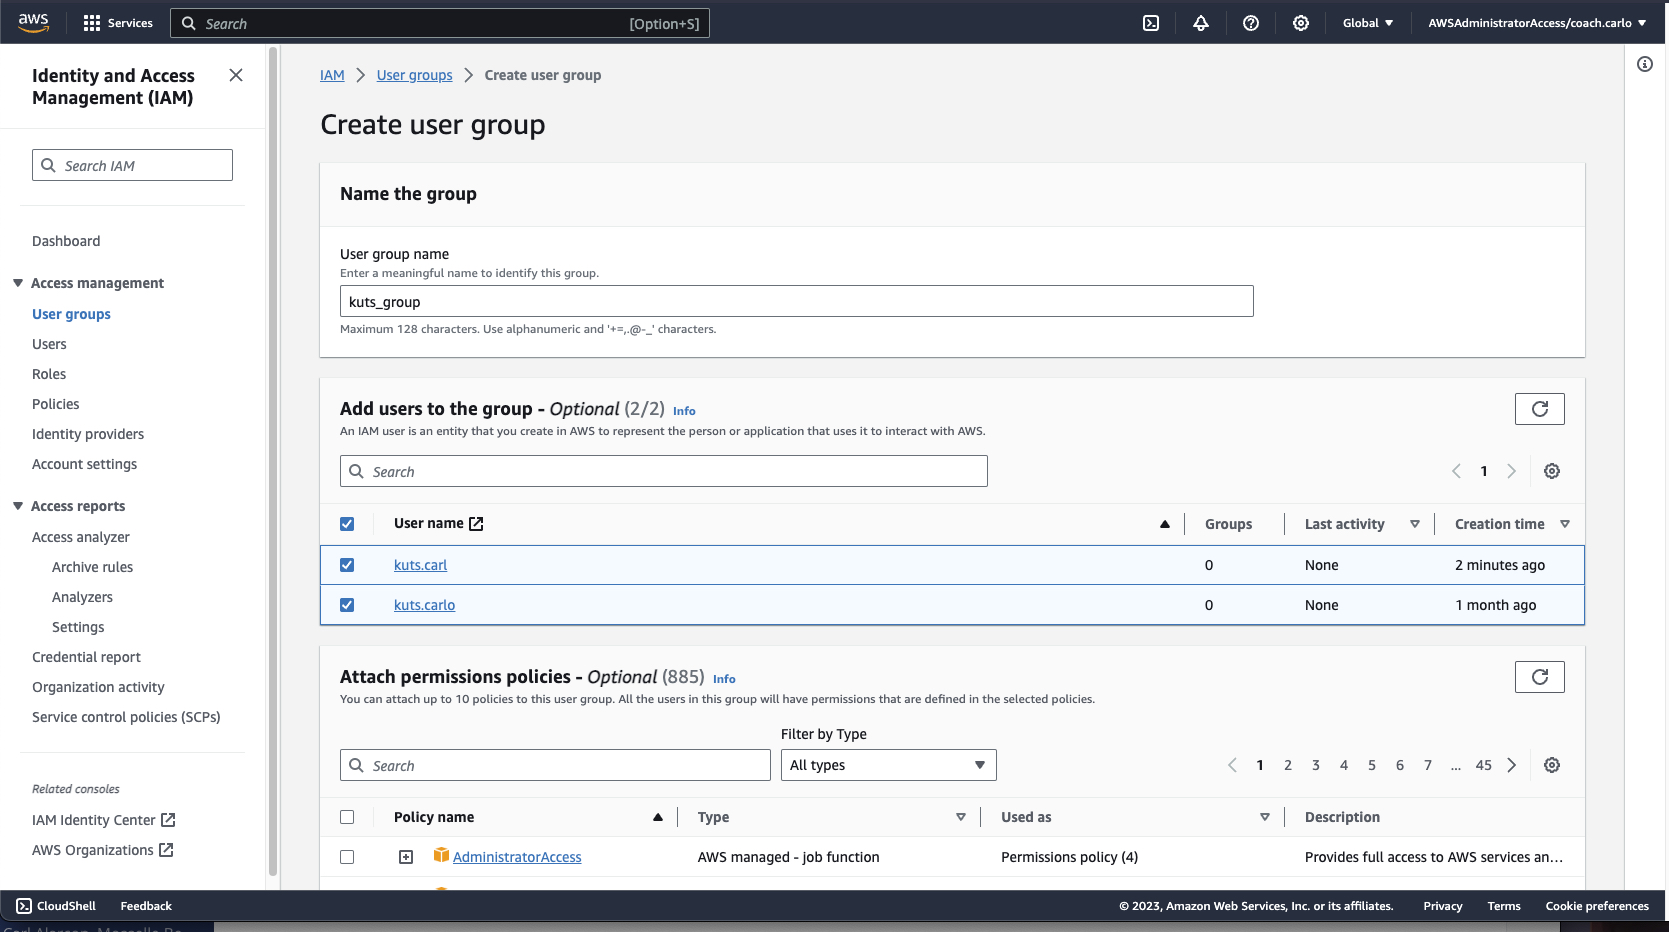Collapse the Access management section
This screenshot has width=1669, height=932.
18,283
